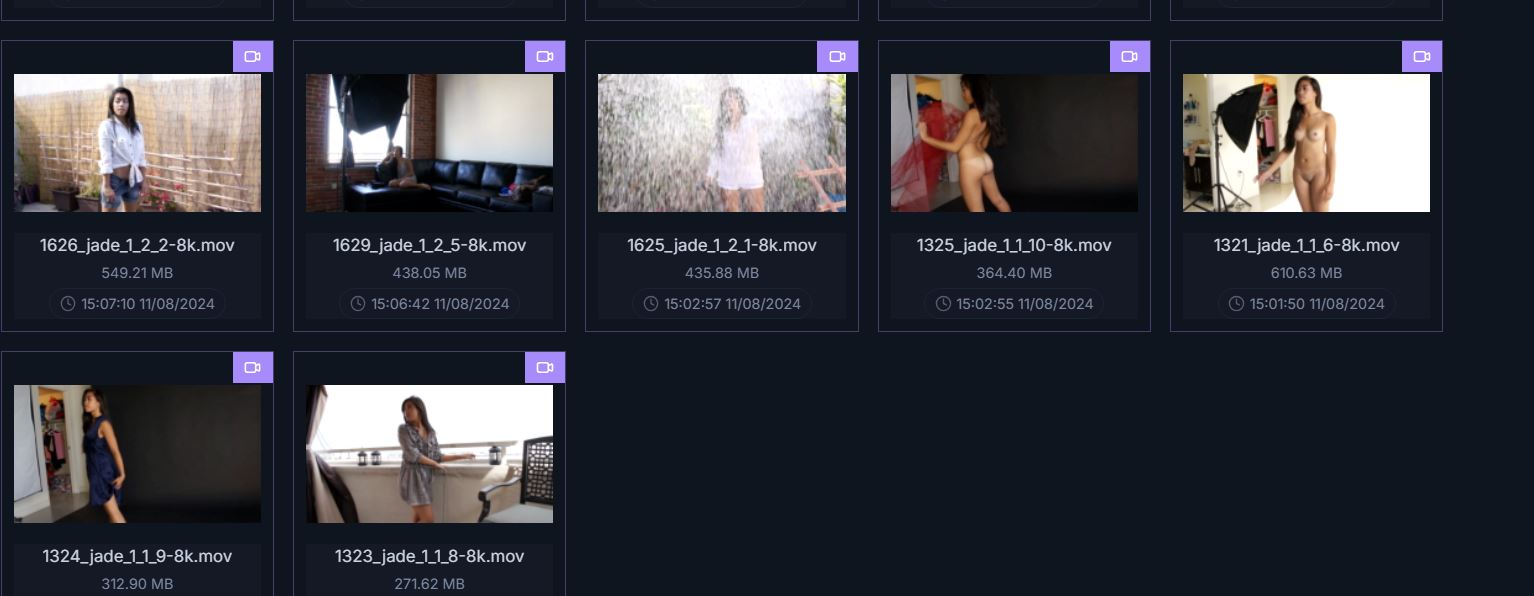Click the timestamp 15:01:50 11/08/2024
This screenshot has height=596, width=1534.
click(1317, 304)
